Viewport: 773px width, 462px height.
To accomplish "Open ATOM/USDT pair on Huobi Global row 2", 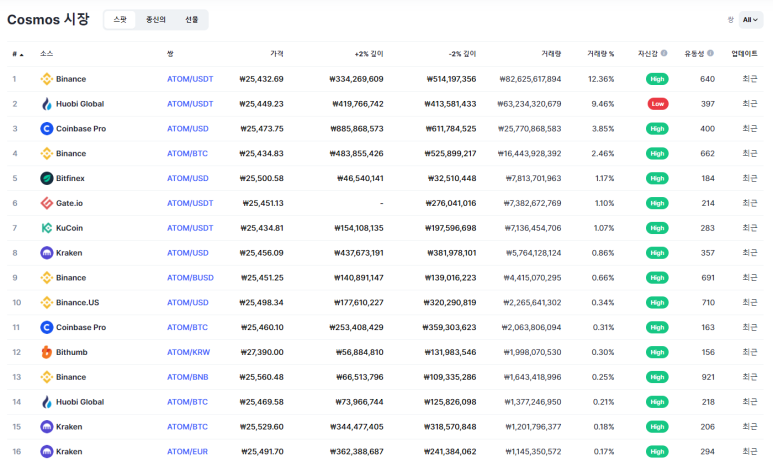I will [x=190, y=104].
